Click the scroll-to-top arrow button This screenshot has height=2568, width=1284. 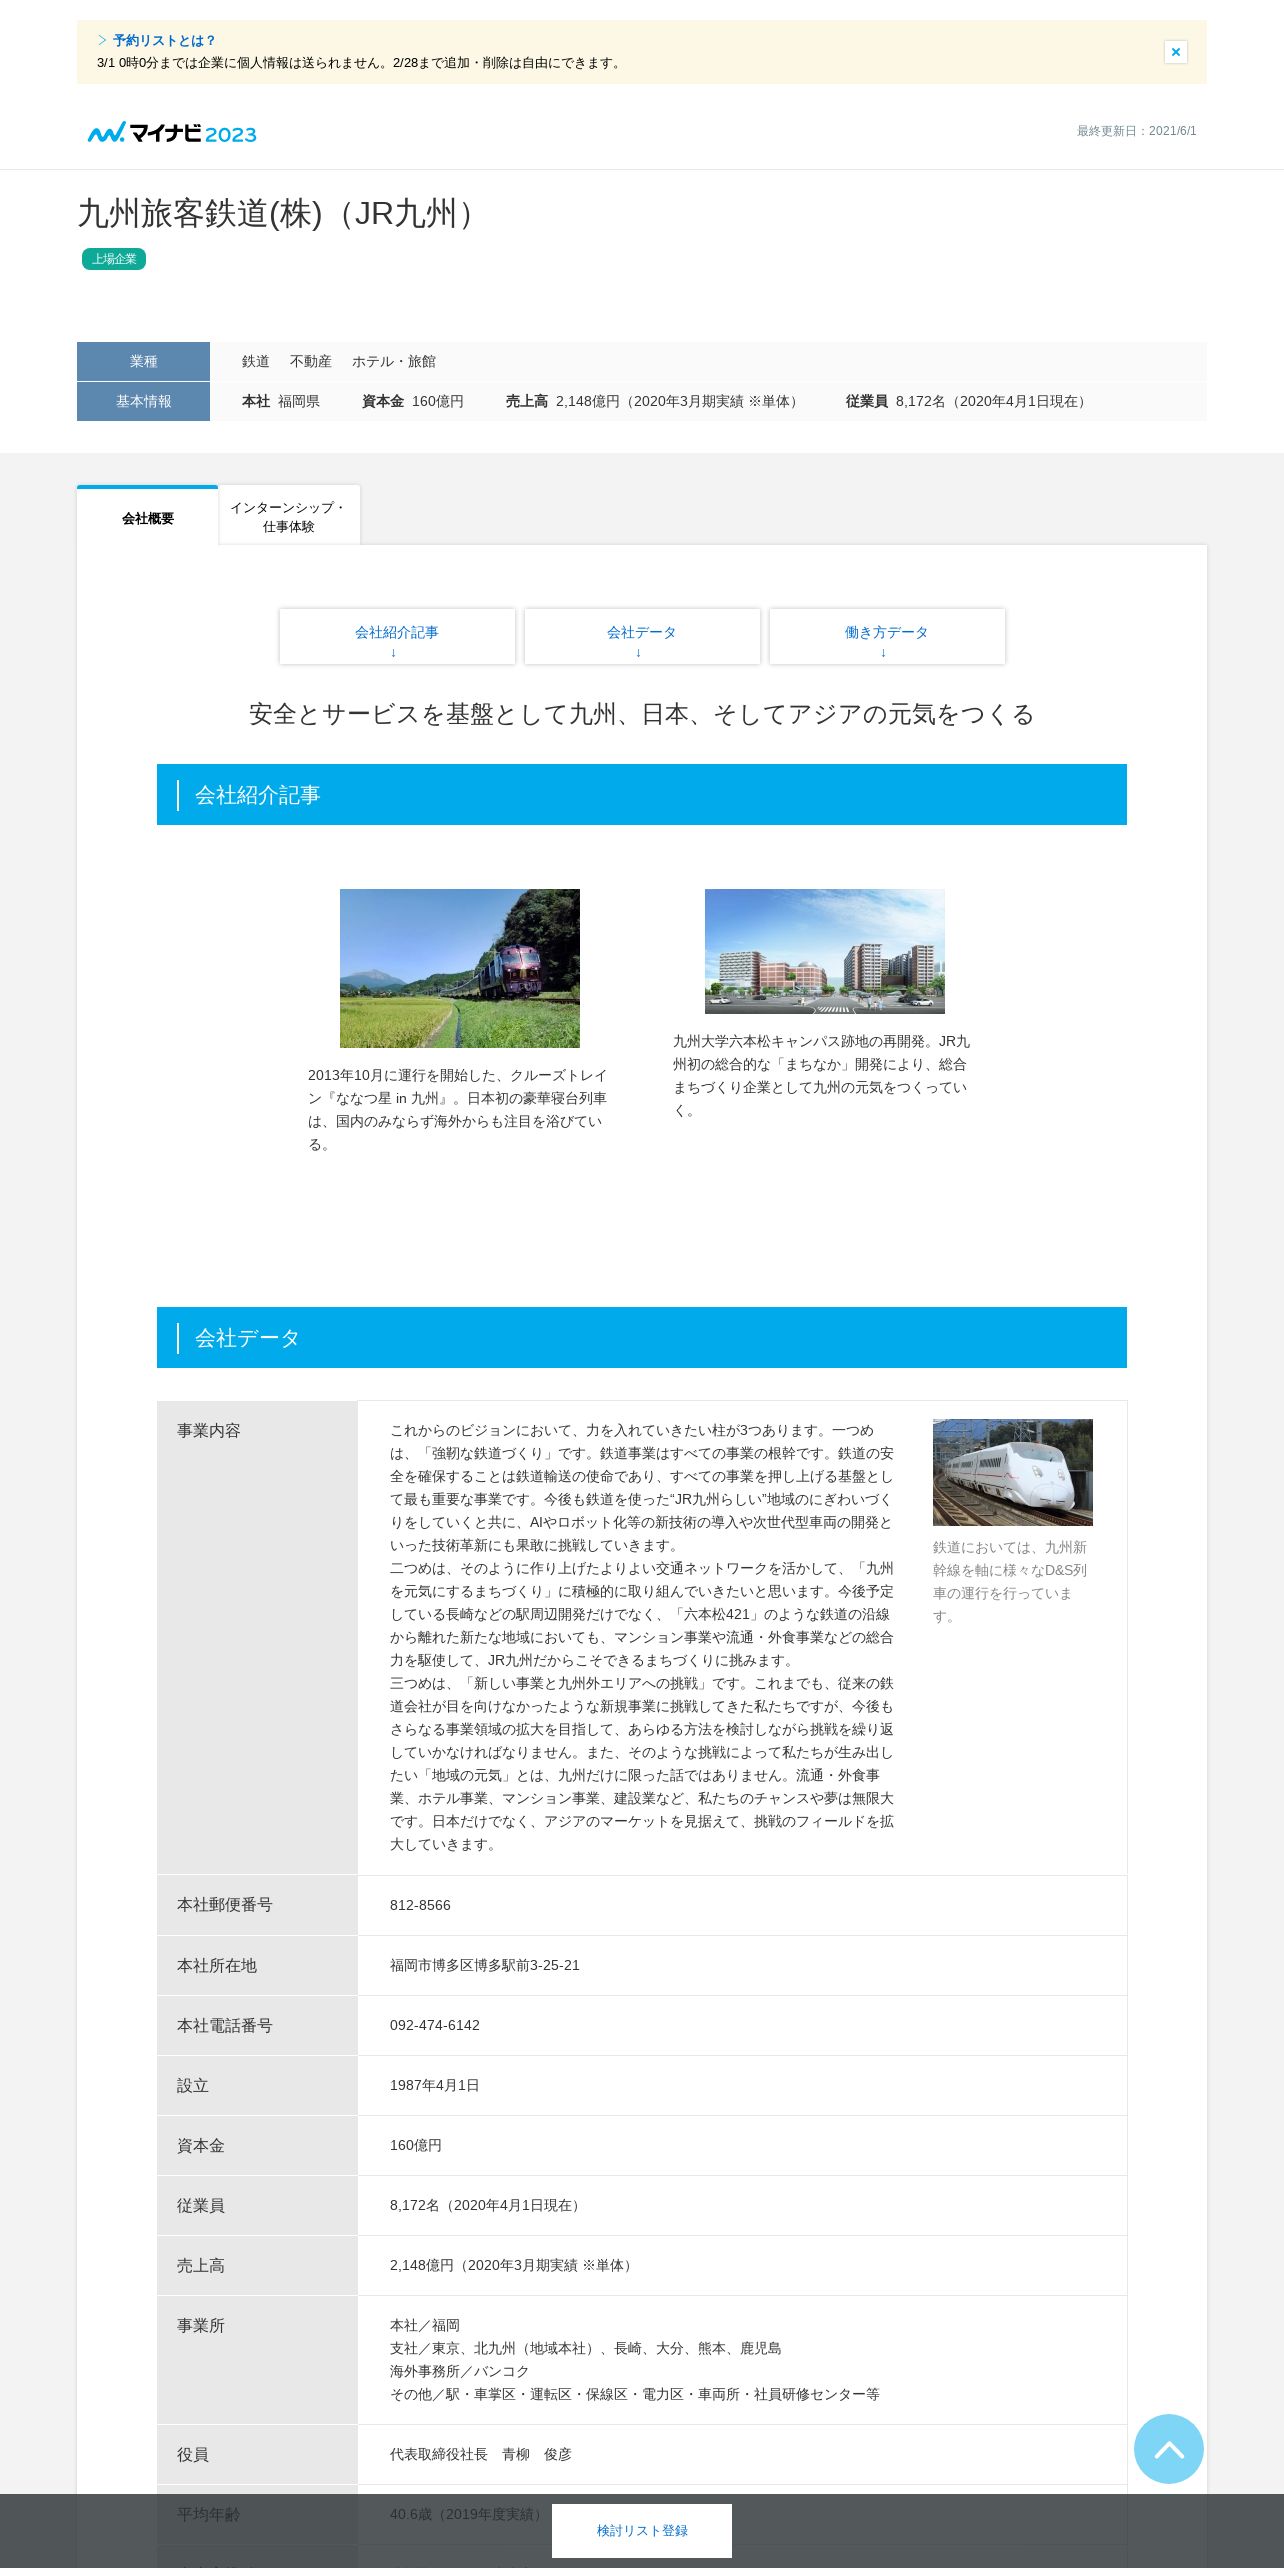click(x=1168, y=2448)
